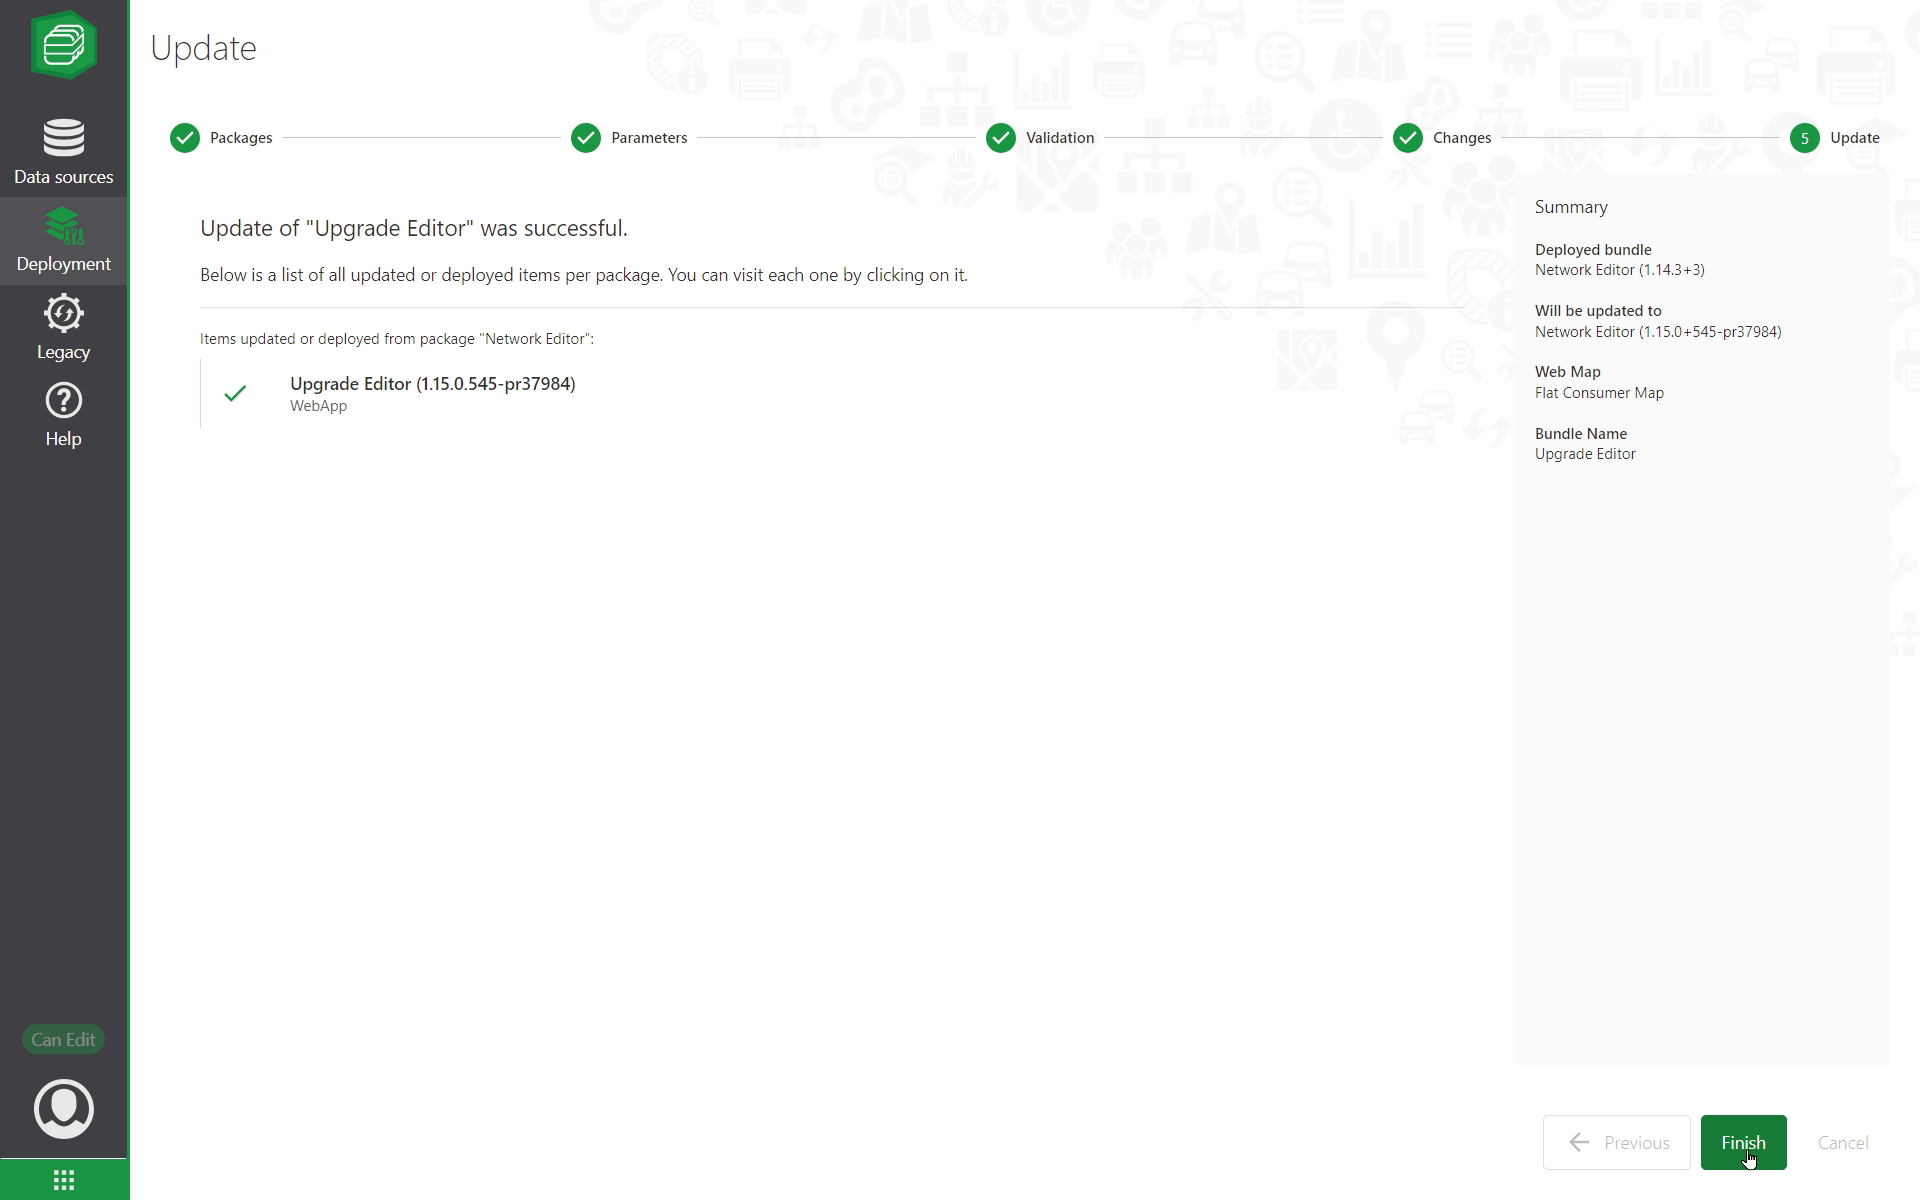1920x1200 pixels.
Task: Click the Cancel link
Action: (1842, 1142)
